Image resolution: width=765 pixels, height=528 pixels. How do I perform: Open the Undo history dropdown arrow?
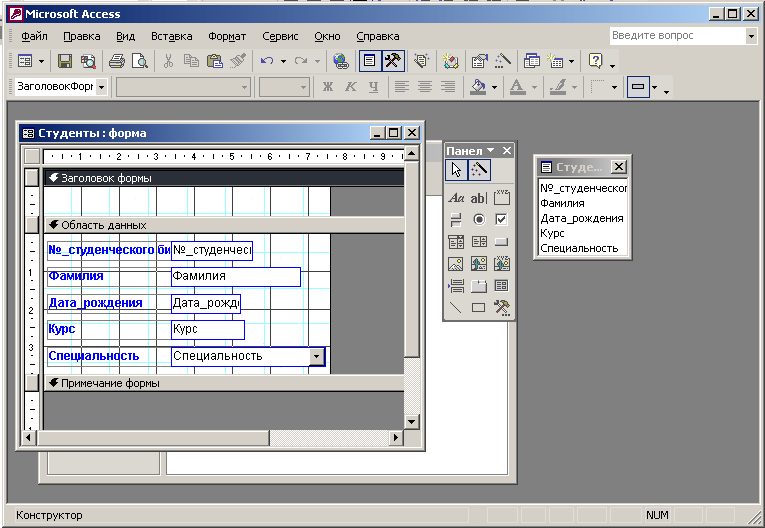coord(283,61)
